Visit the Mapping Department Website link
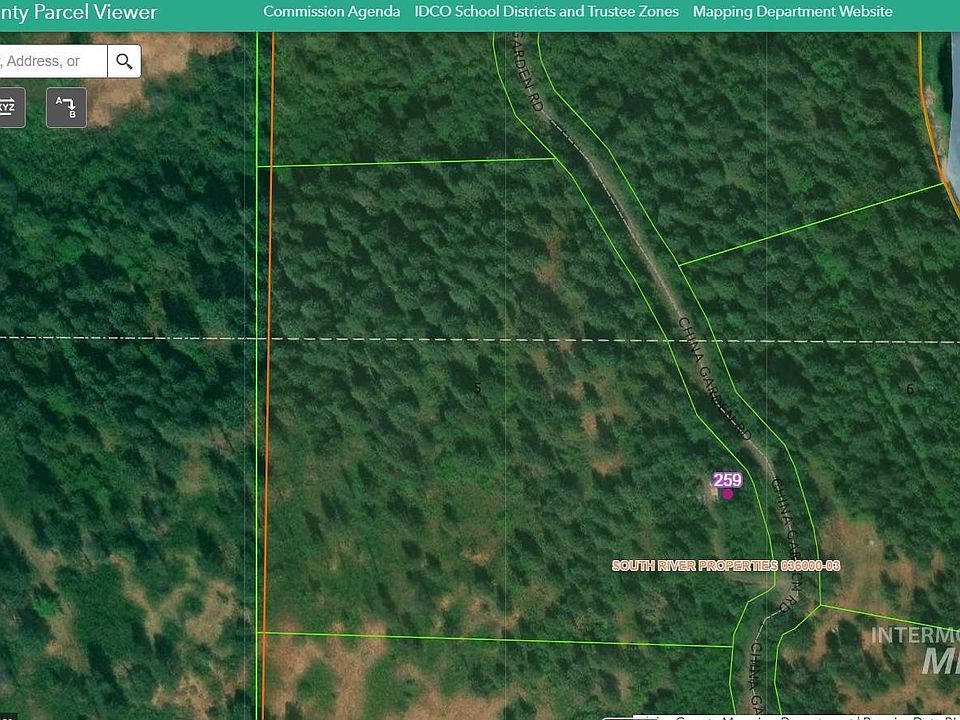Image resolution: width=960 pixels, height=720 pixels. tap(792, 12)
